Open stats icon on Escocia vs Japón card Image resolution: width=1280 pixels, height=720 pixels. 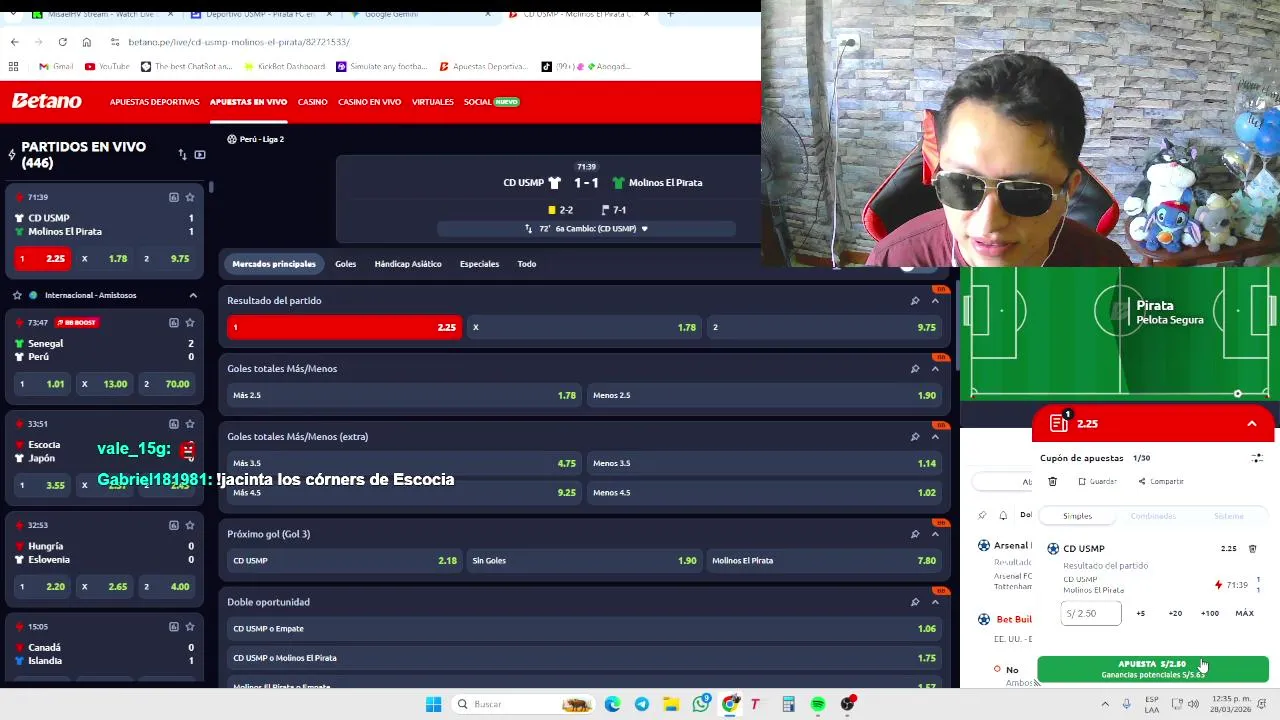pyautogui.click(x=173, y=423)
